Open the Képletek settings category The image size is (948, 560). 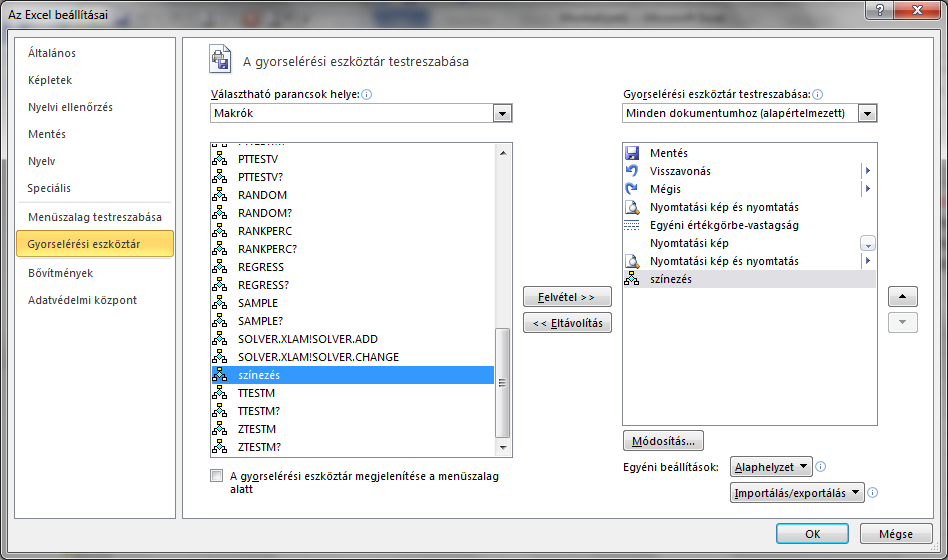coord(50,80)
